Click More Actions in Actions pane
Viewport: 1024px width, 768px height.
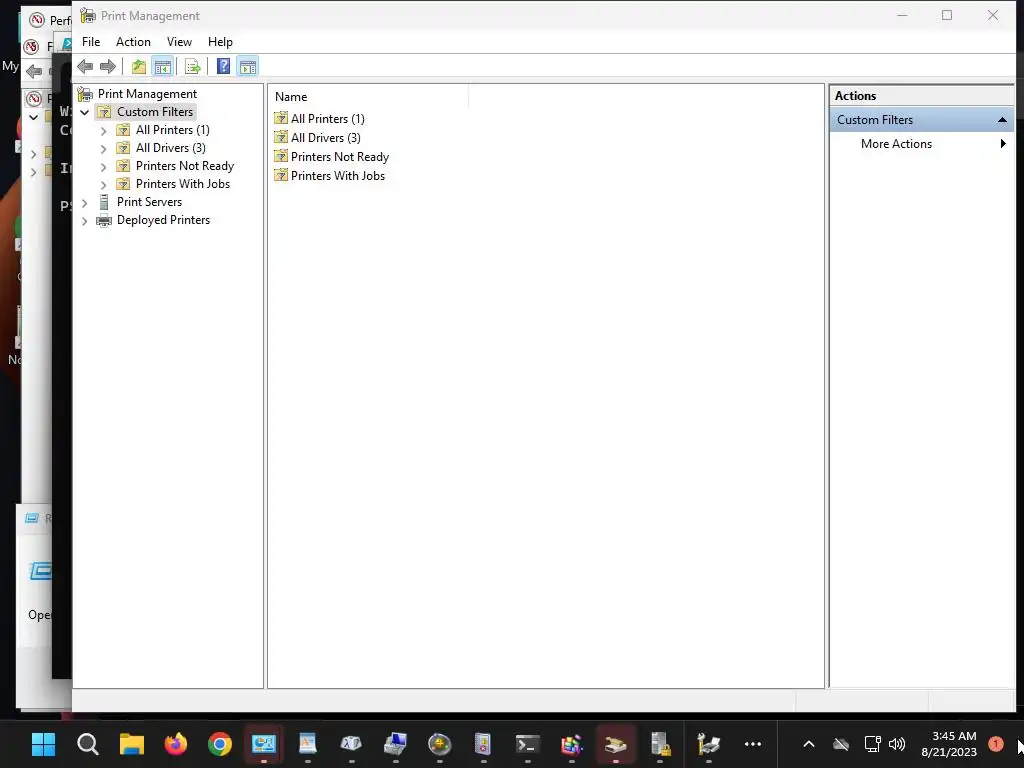click(896, 144)
